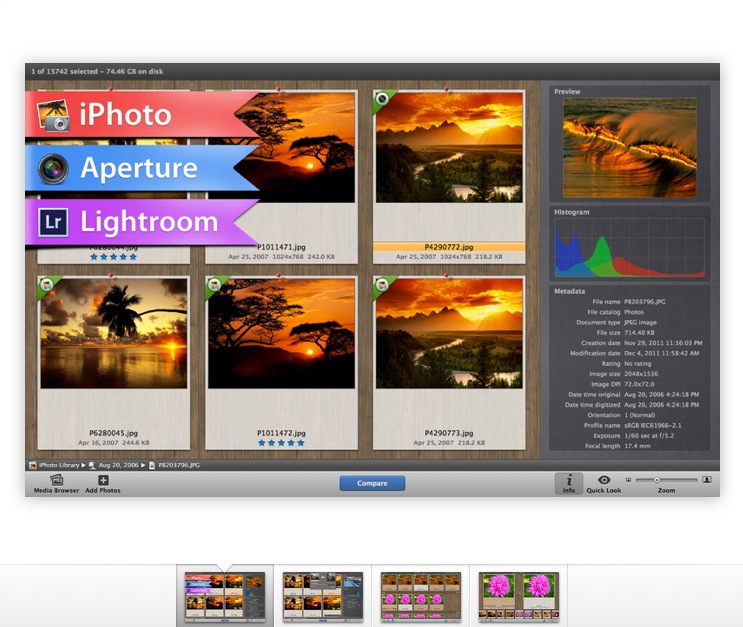Select the third screenshot thumbnail with pink flowers grid
The height and width of the screenshot is (627, 743).
421,597
